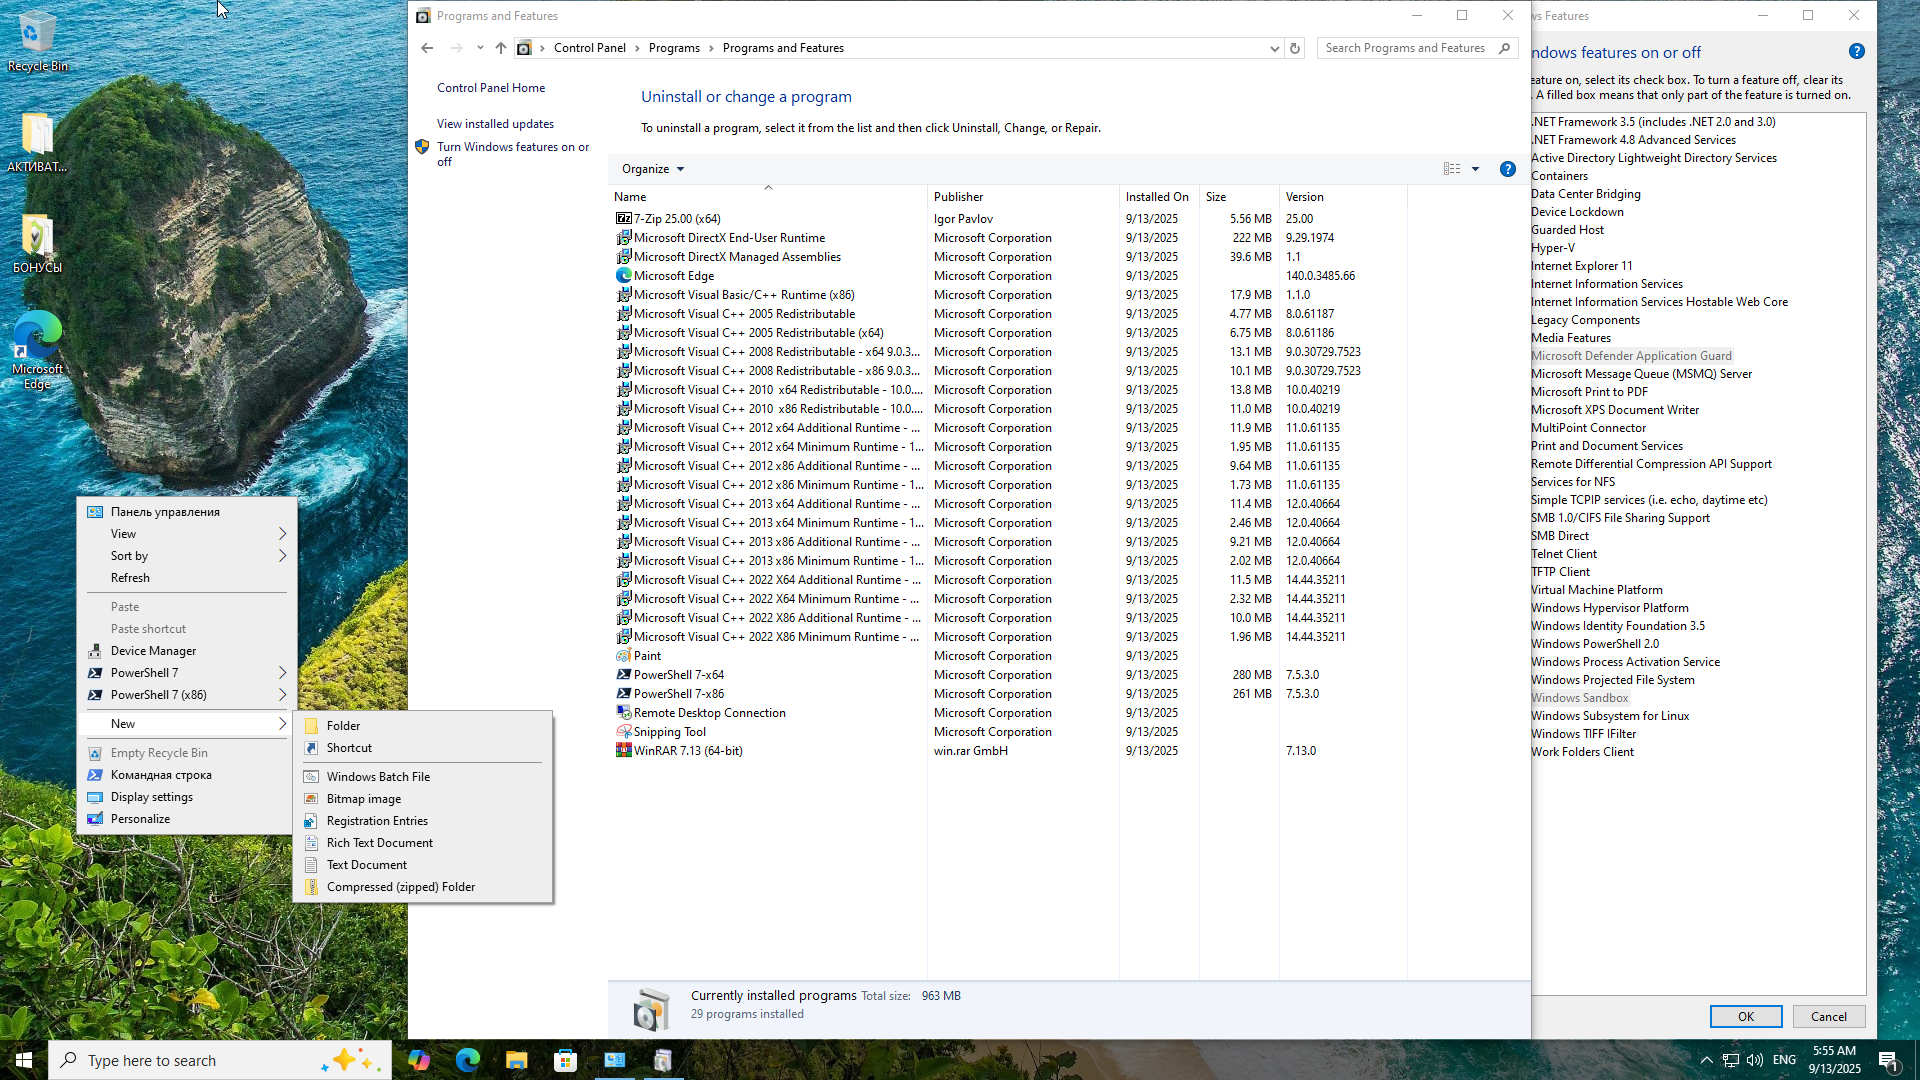Open File Explorer from the taskbar
The image size is (1920, 1080).
coord(517,1060)
